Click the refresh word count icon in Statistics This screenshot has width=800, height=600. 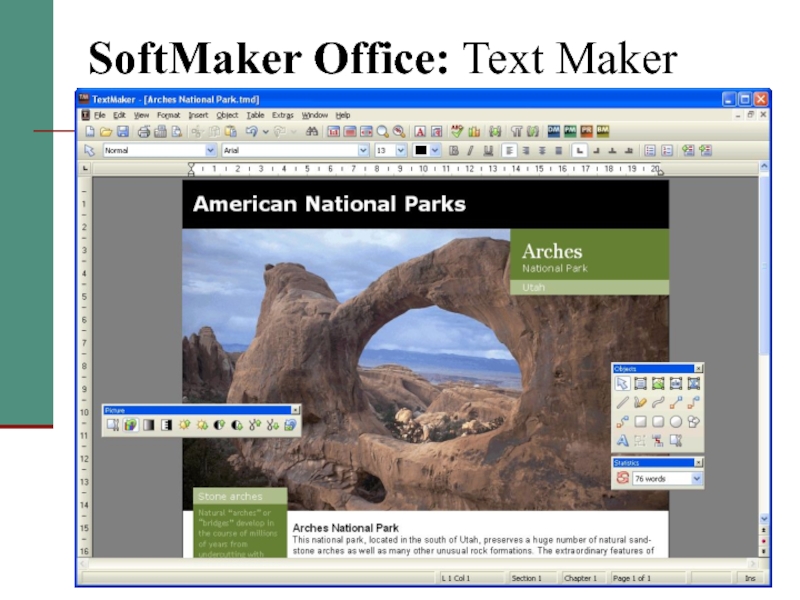click(x=622, y=478)
